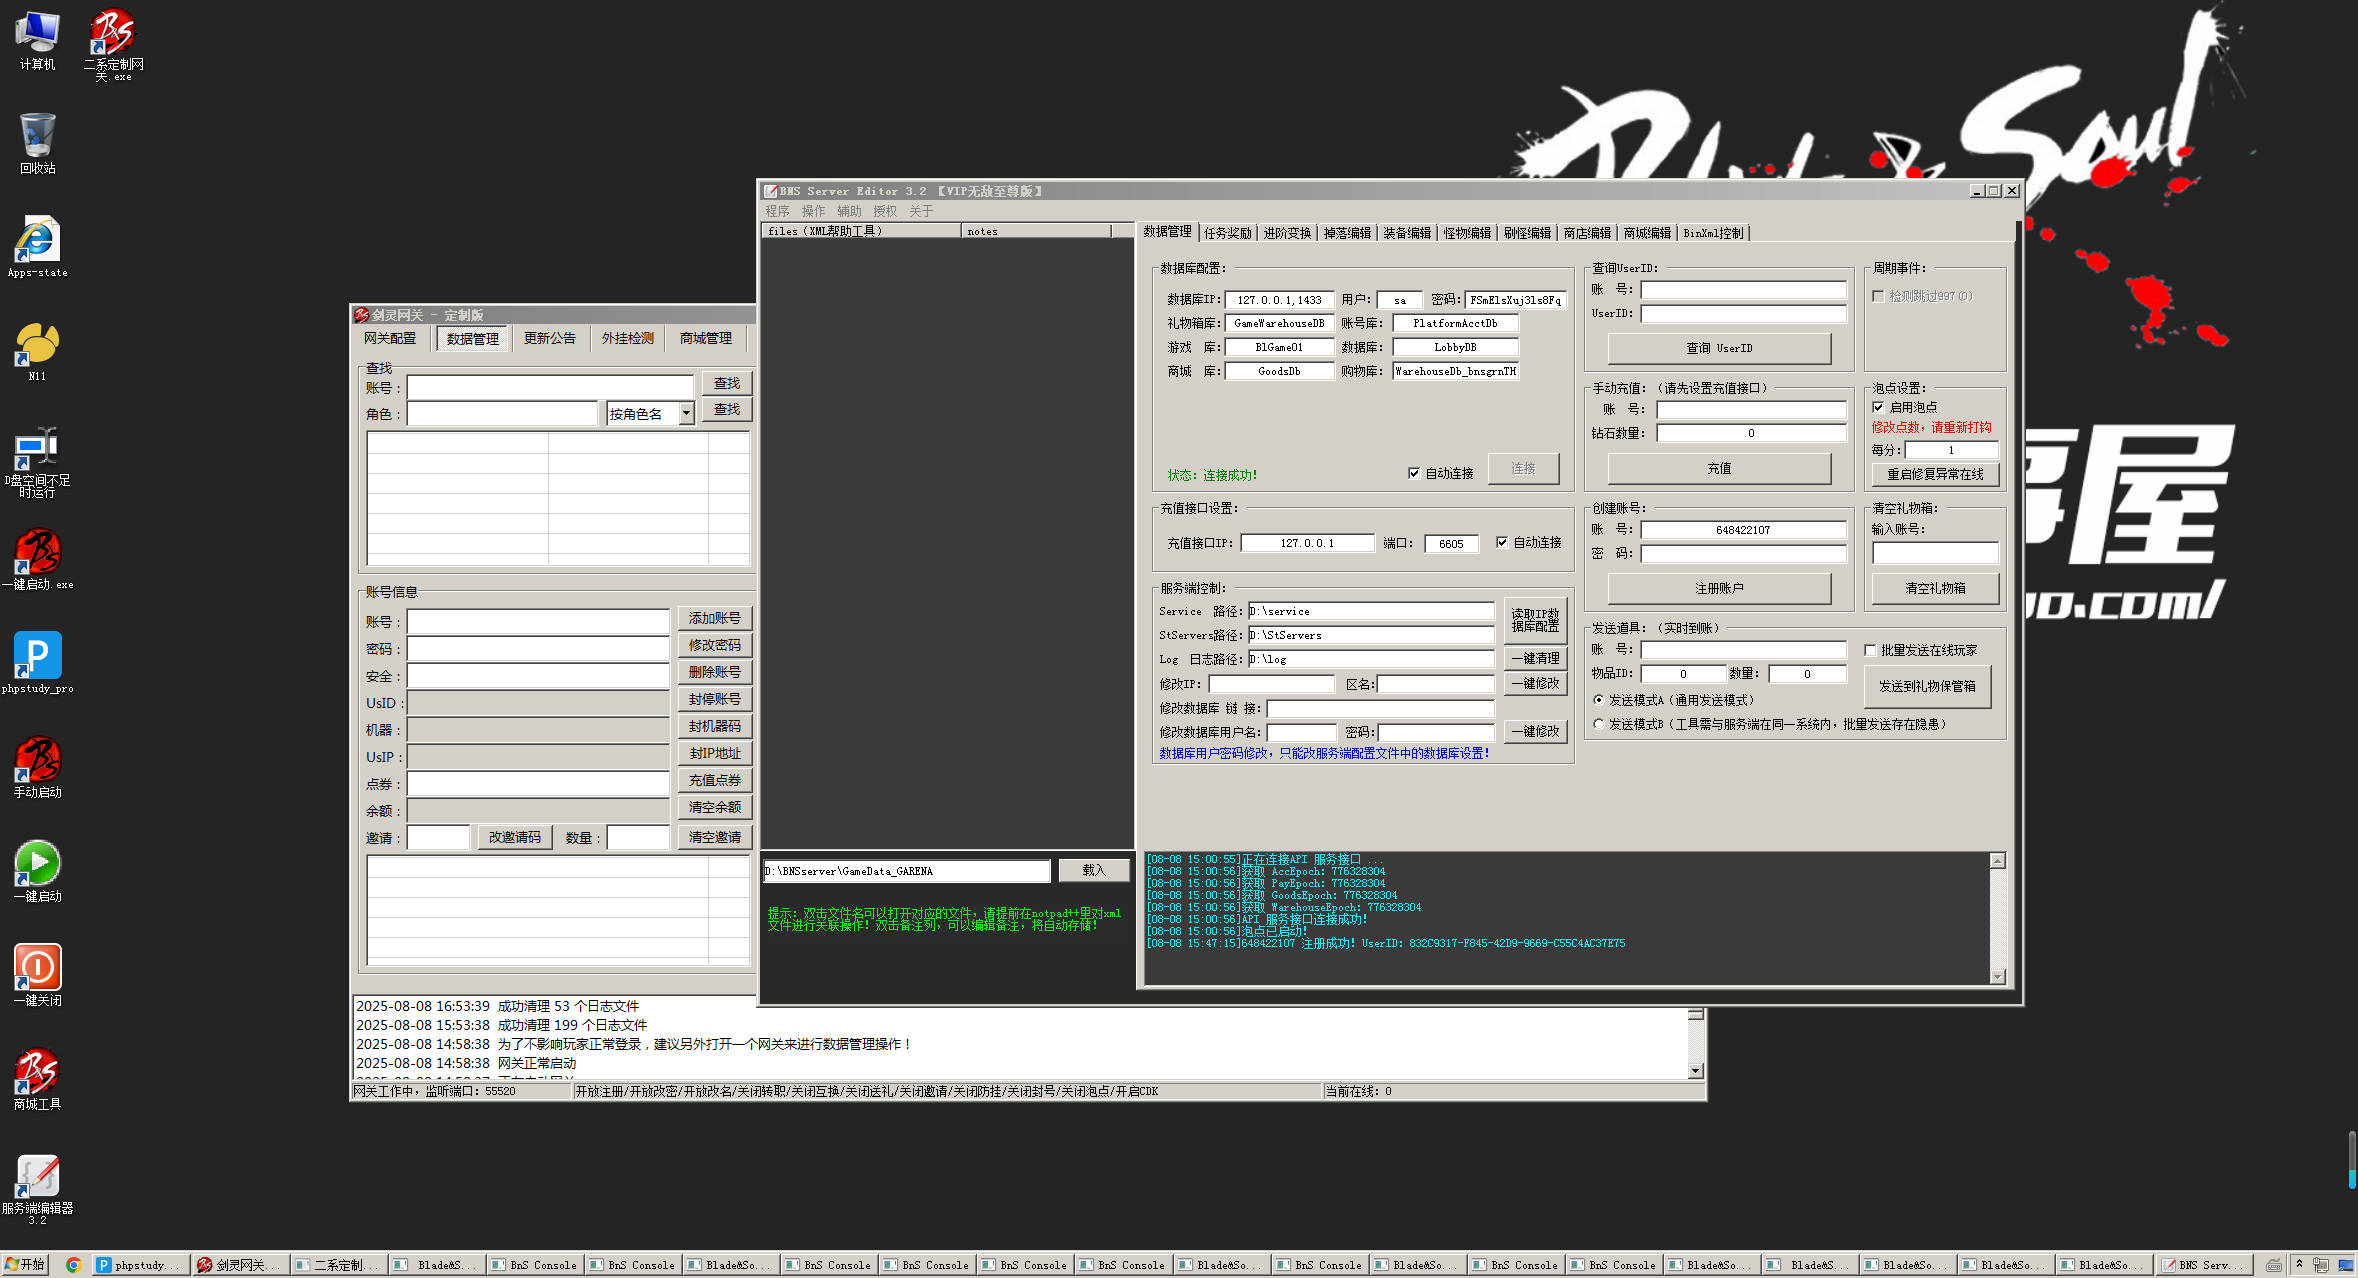Image resolution: width=2358 pixels, height=1278 pixels.
Task: Click the 封机器码 button
Action: click(x=714, y=726)
